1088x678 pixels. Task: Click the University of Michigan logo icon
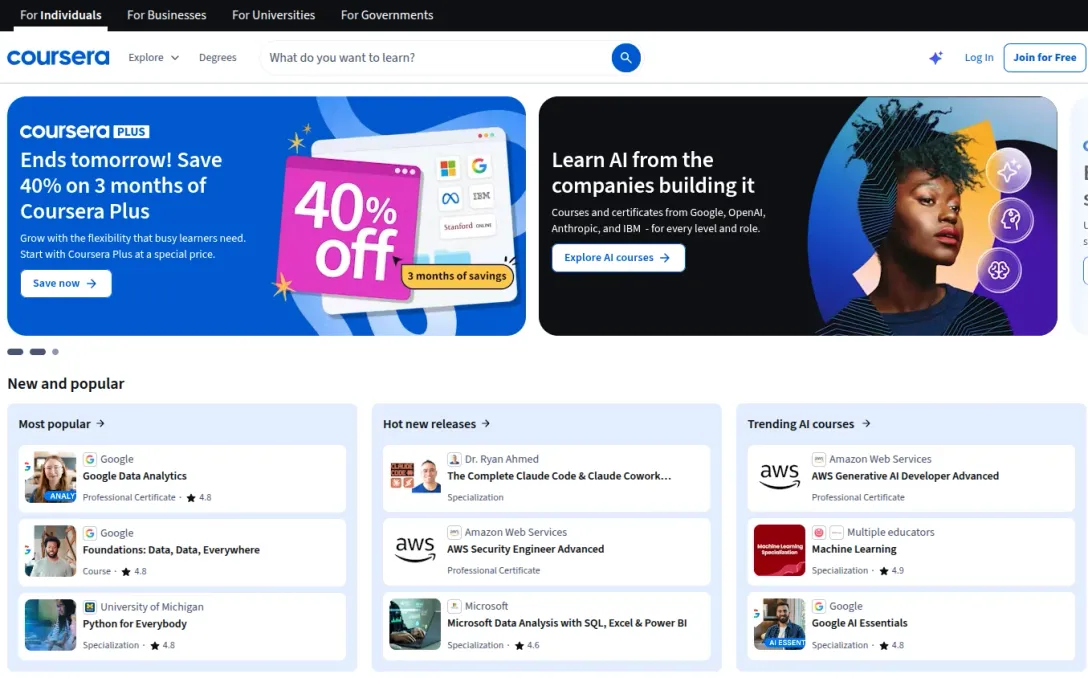tap(90, 607)
